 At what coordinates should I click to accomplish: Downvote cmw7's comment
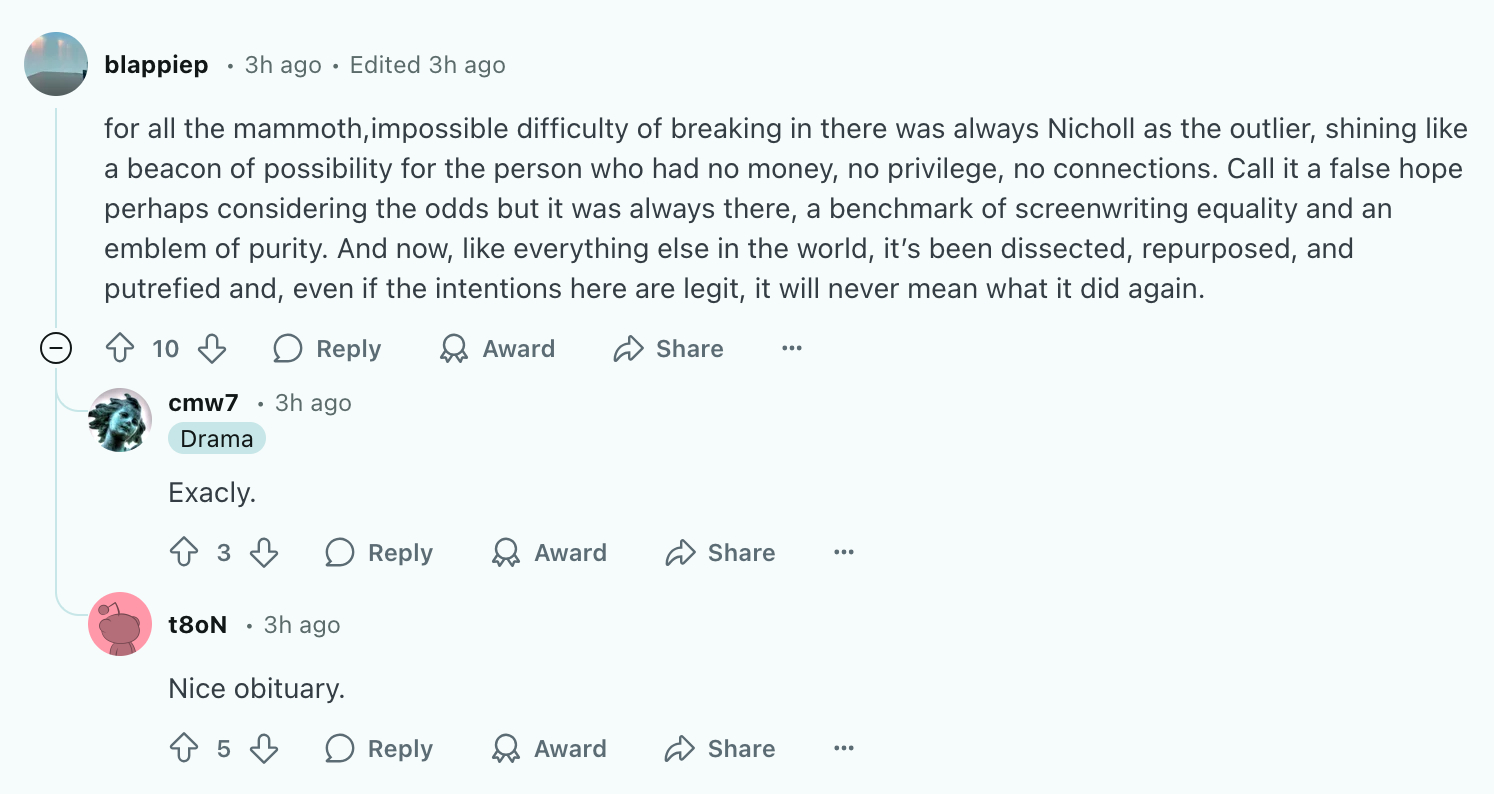pyautogui.click(x=264, y=553)
